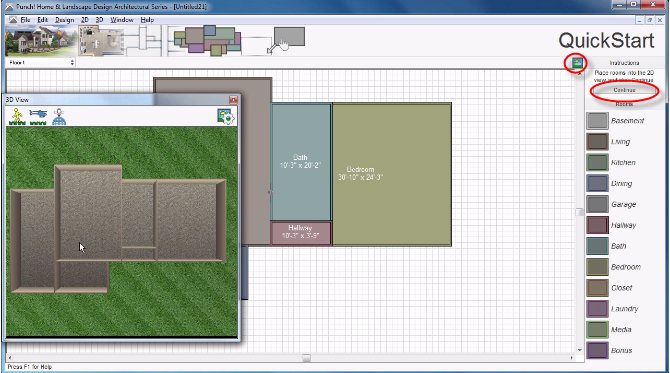Click the horizontal scrollbar thumb
Screen dimensions: 670x373
click(306, 358)
